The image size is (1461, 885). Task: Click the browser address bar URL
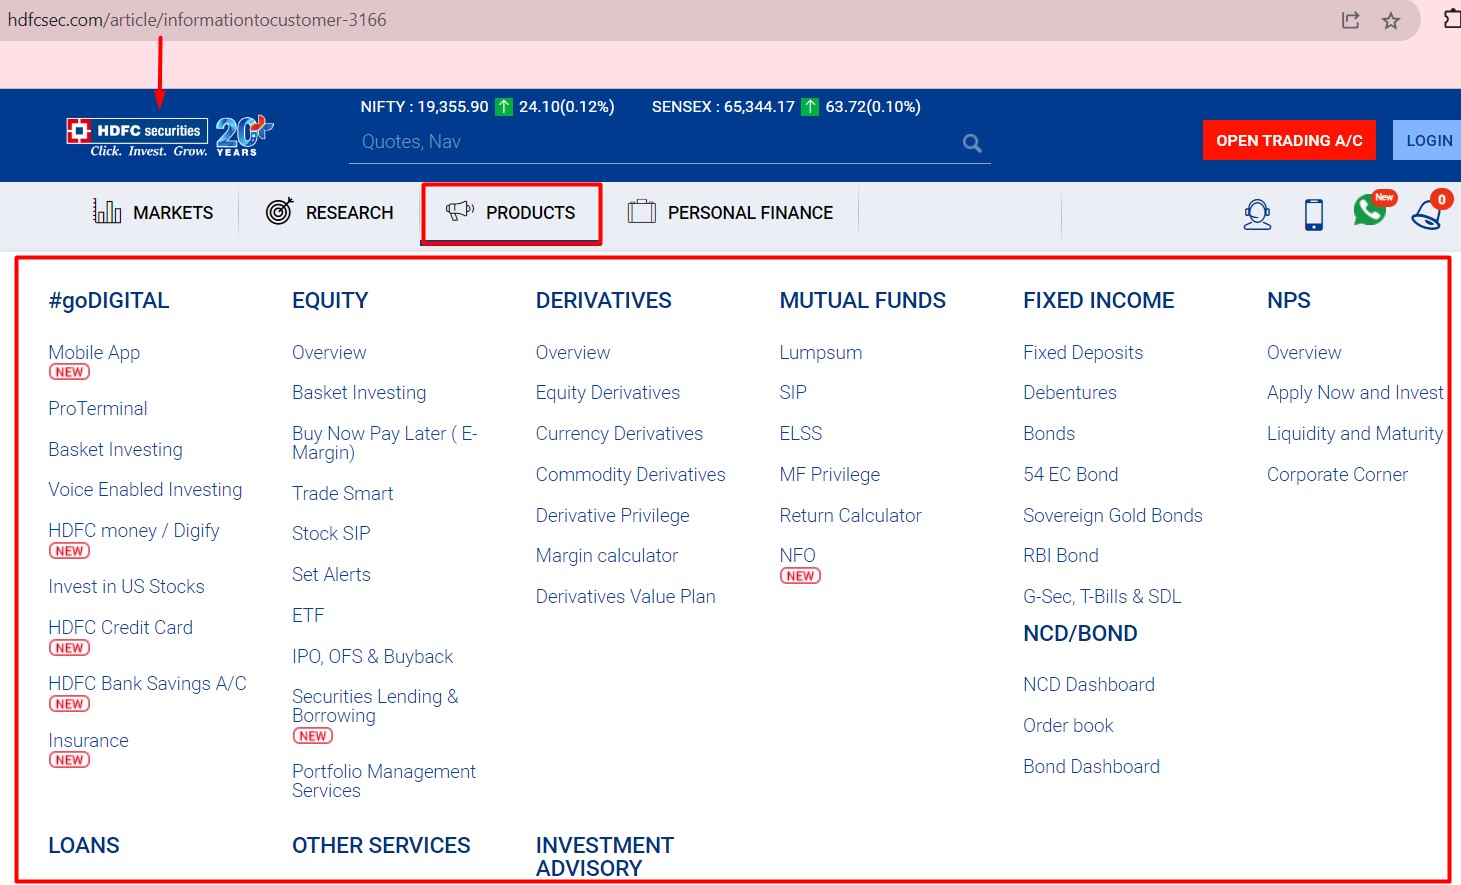tap(197, 20)
